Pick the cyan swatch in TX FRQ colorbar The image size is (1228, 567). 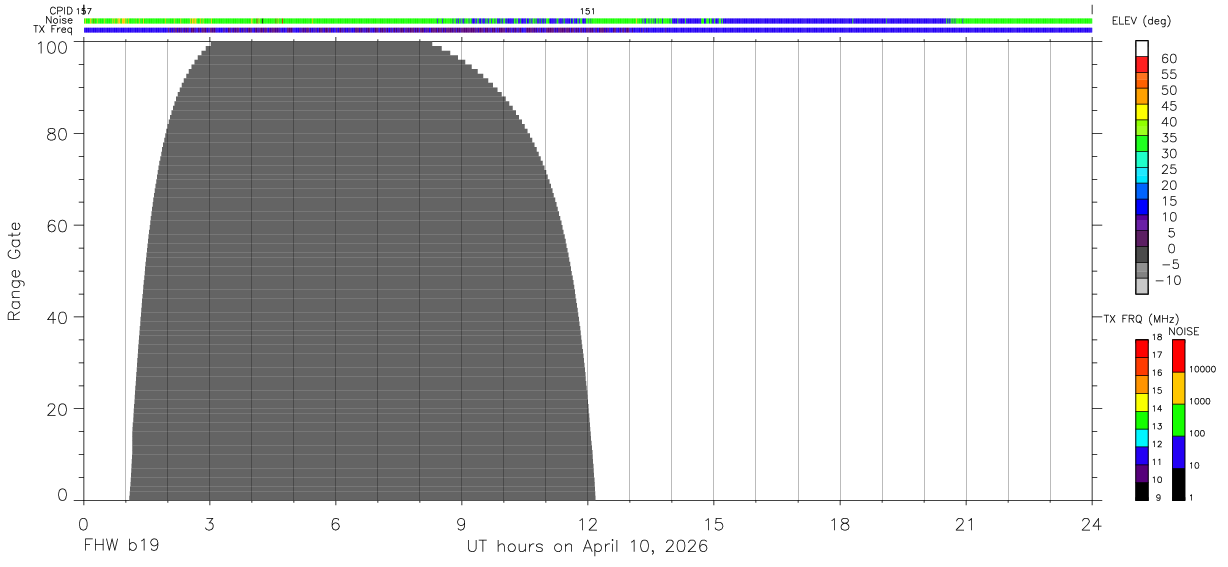[1142, 438]
